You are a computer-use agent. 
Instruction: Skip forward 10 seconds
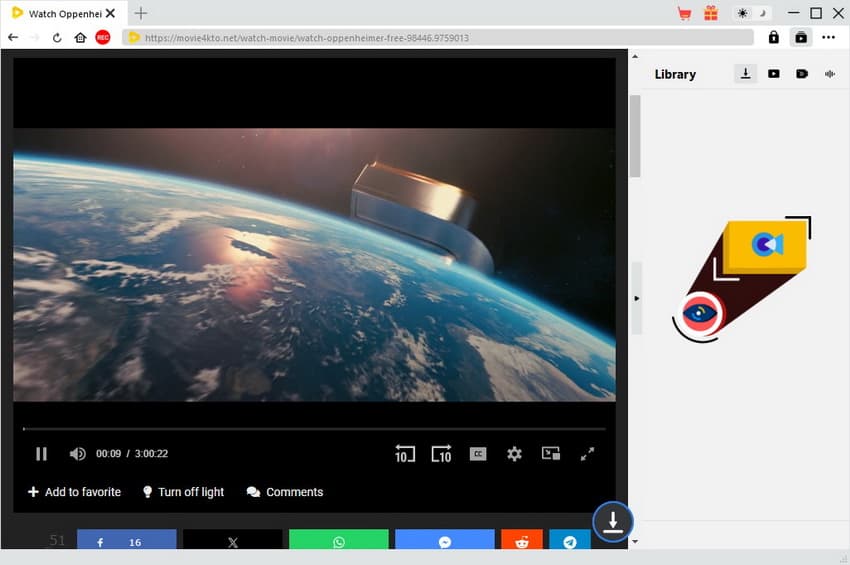(441, 454)
